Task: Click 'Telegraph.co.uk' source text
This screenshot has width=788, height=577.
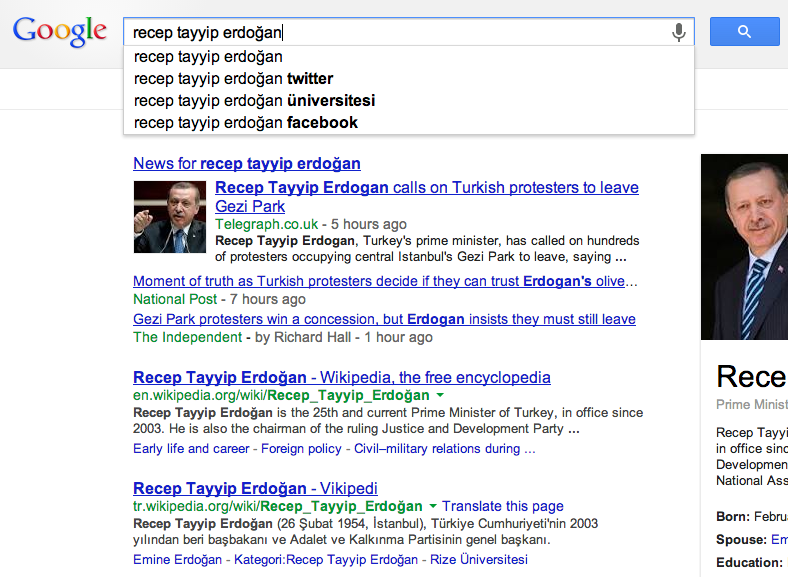Action: pyautogui.click(x=266, y=224)
